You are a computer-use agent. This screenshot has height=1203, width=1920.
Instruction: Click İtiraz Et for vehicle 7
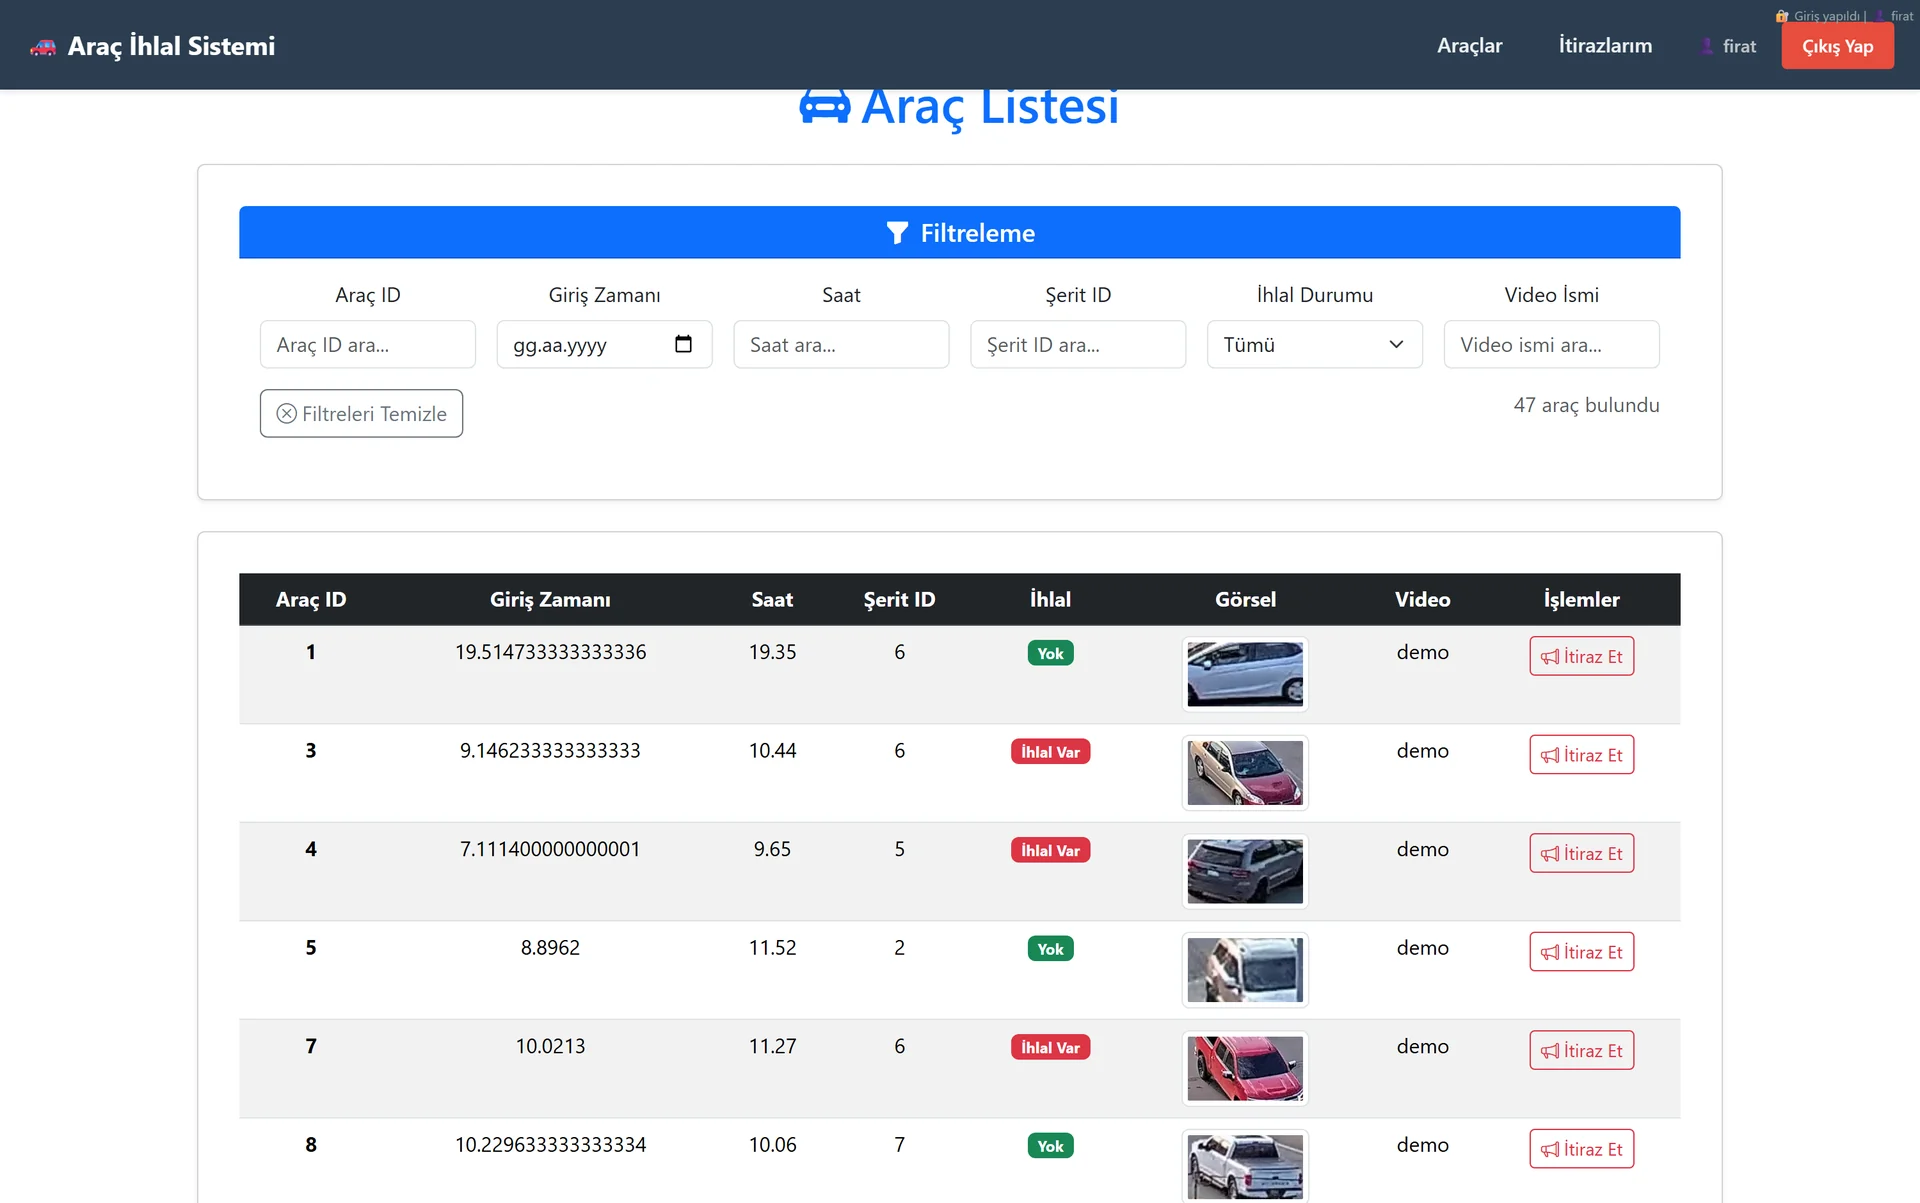(x=1581, y=1050)
